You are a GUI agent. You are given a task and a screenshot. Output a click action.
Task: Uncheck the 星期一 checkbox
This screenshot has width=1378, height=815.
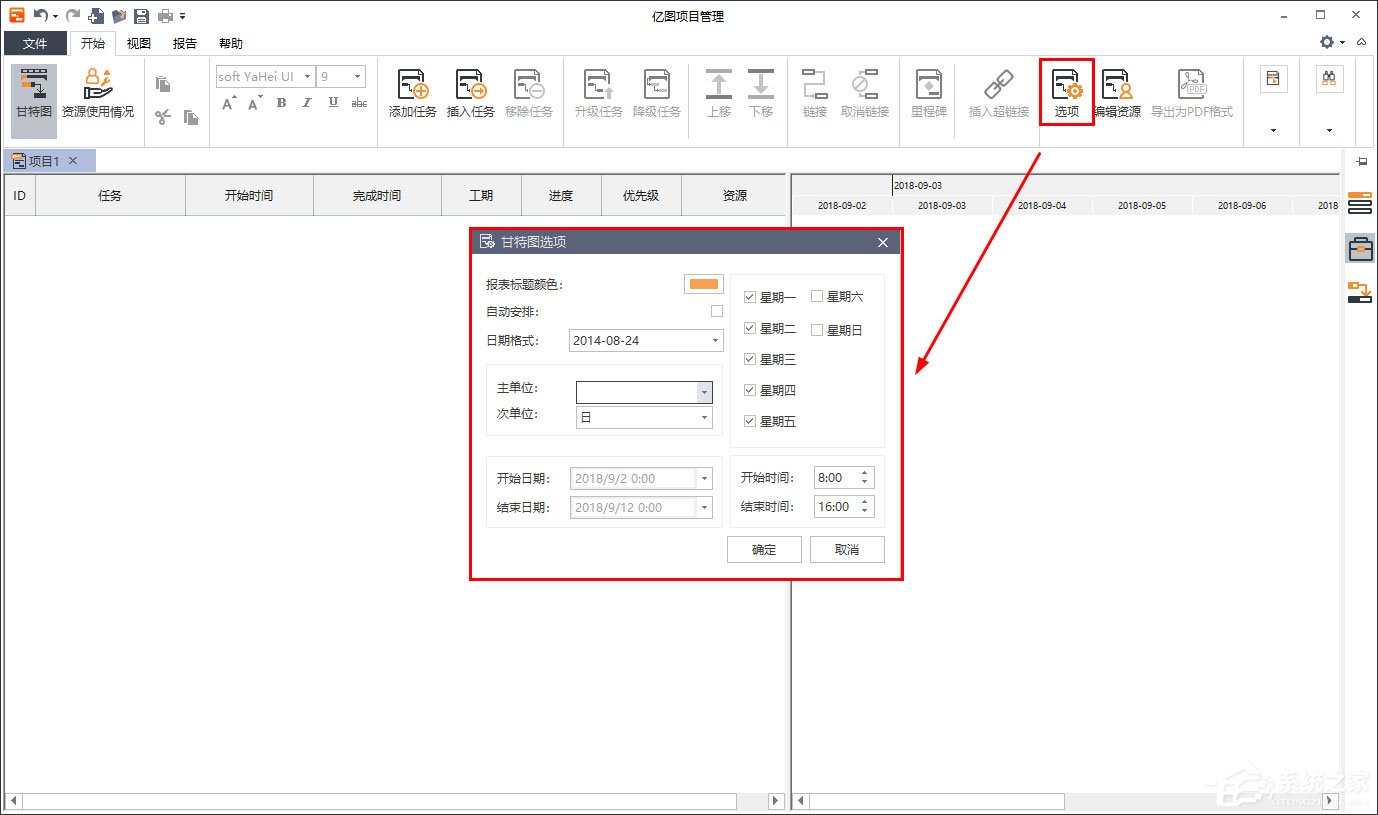(750, 297)
